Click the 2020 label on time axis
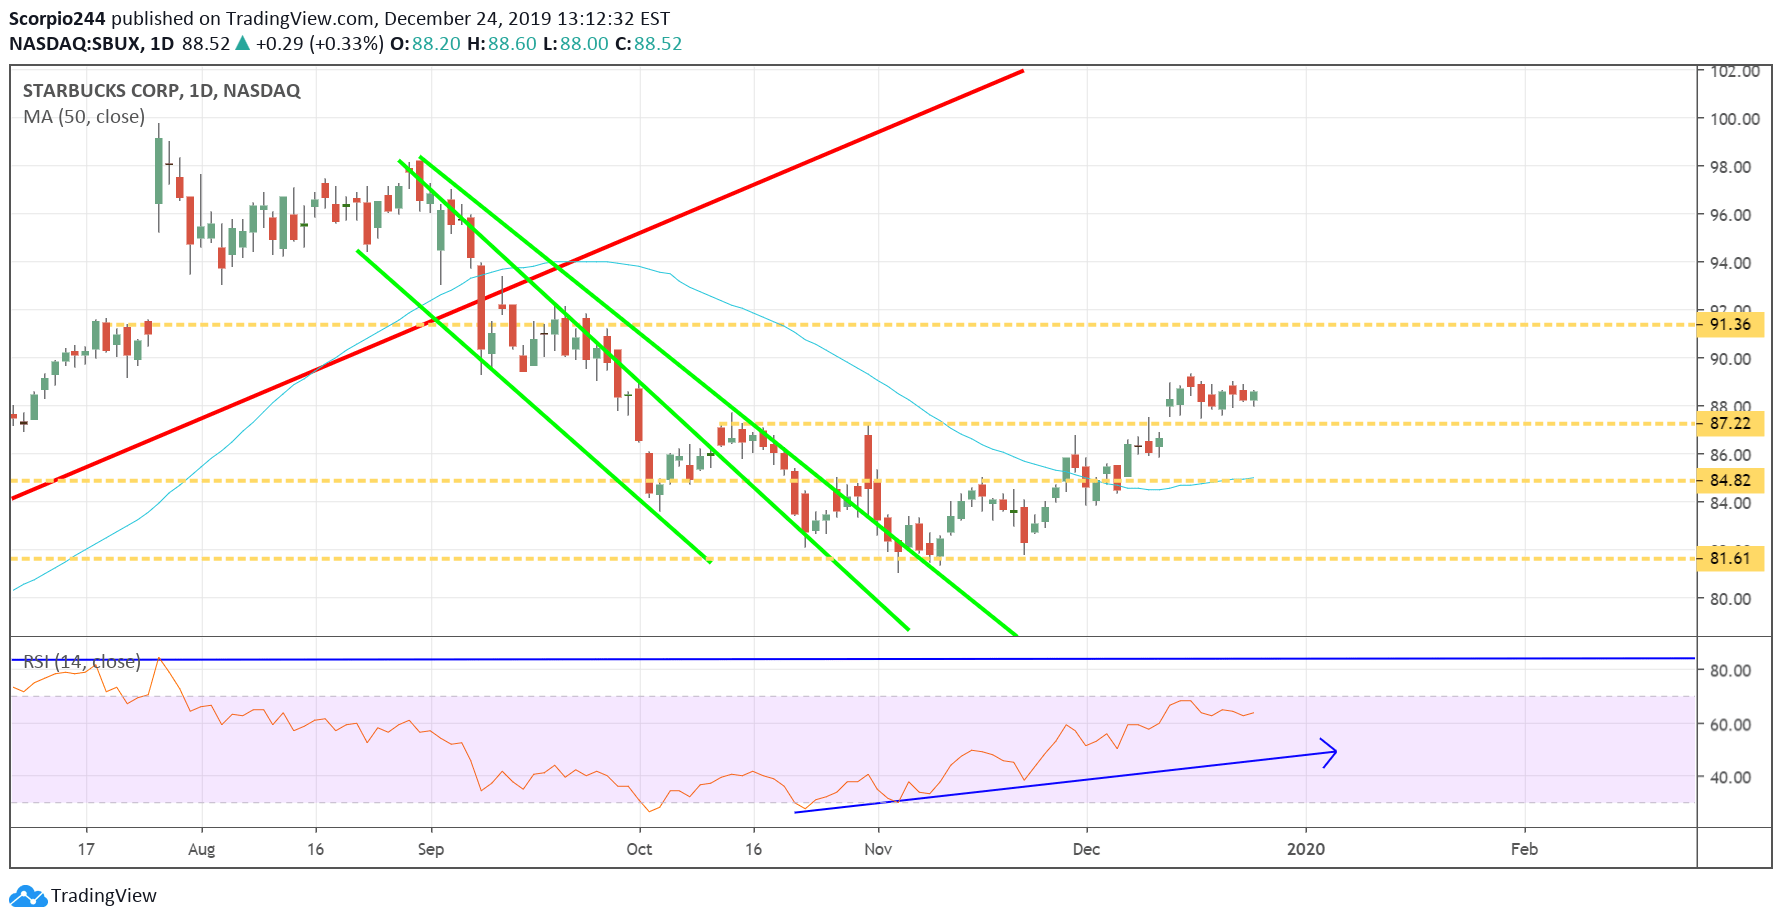This screenshot has width=1782, height=923. 1306,849
